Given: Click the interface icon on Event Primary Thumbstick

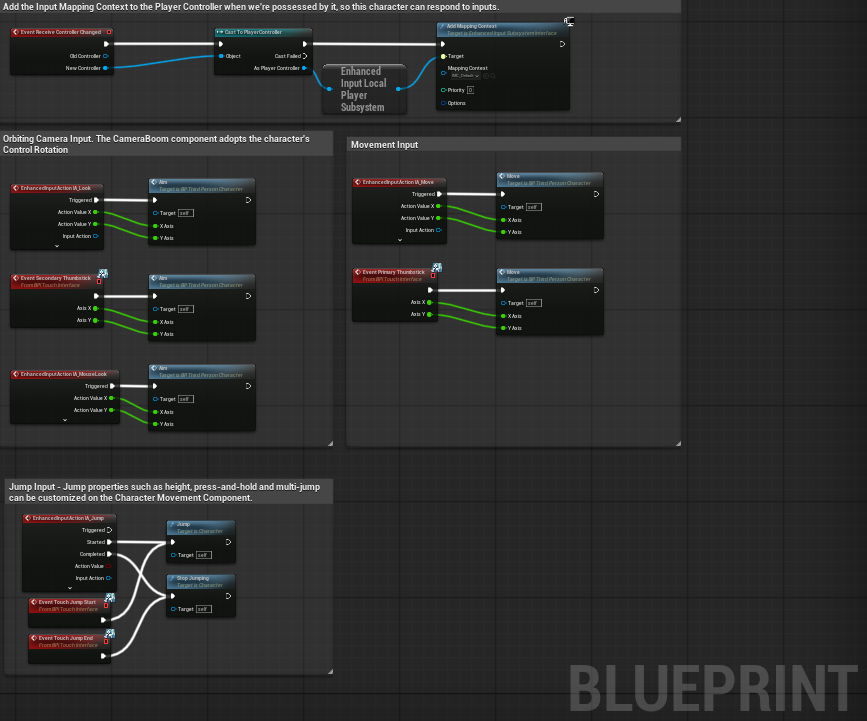Looking at the screenshot, I should 436,267.
